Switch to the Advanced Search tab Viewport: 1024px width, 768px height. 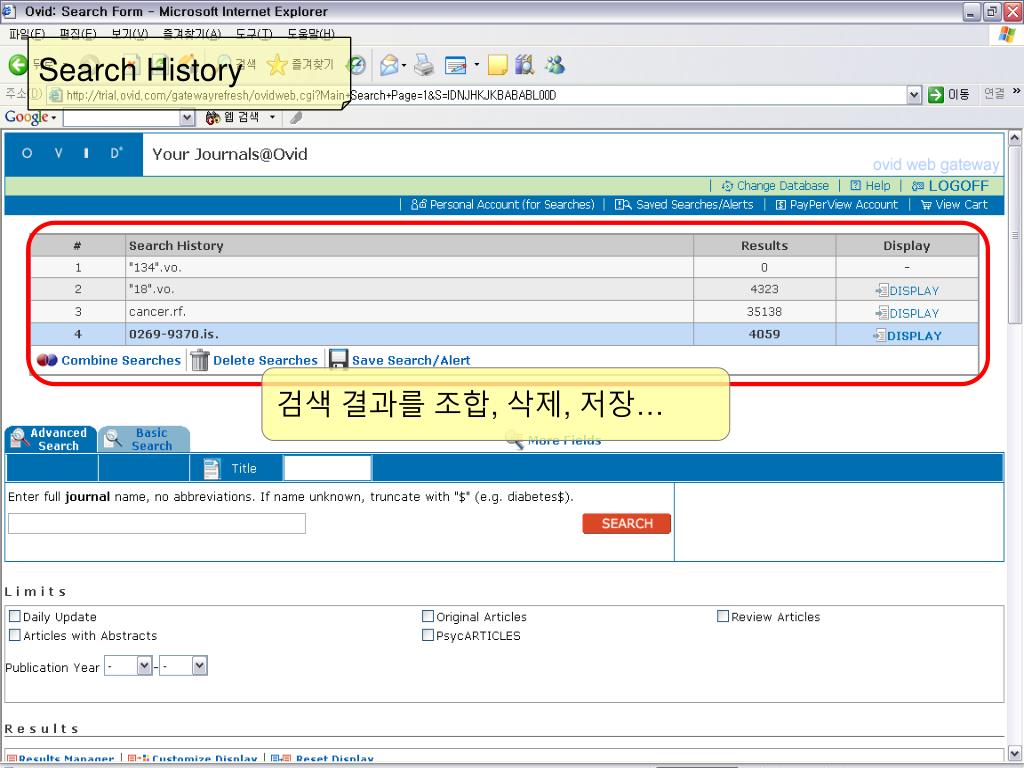51,439
